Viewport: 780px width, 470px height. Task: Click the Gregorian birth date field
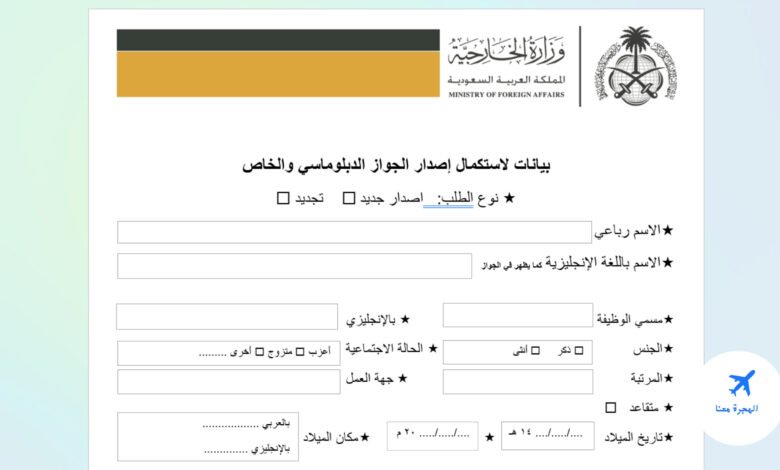point(433,436)
